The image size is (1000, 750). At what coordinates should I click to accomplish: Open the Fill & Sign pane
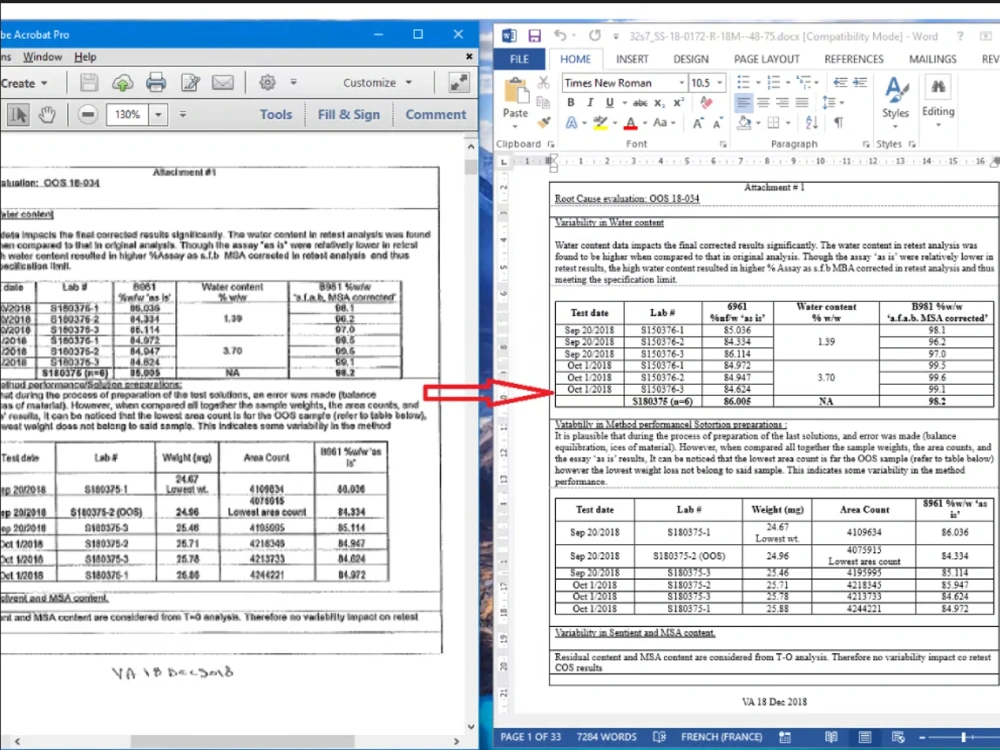click(x=349, y=114)
